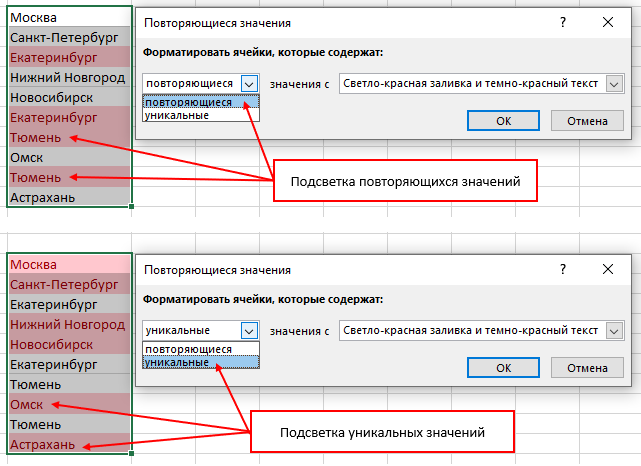Click the upper selection's fill handle
641x466 pixels.
(x=131, y=206)
